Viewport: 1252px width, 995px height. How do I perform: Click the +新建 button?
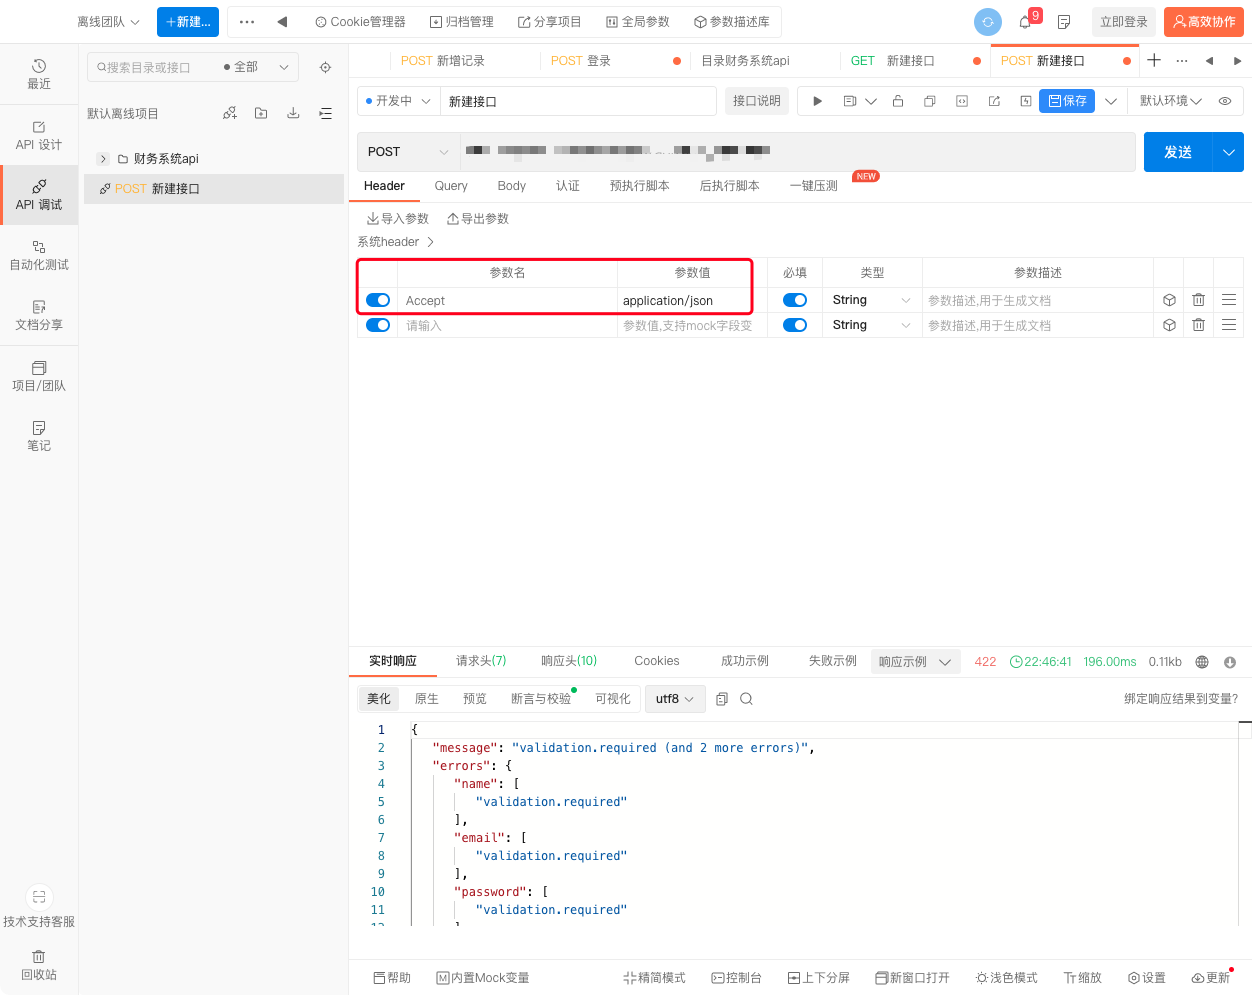(x=188, y=22)
